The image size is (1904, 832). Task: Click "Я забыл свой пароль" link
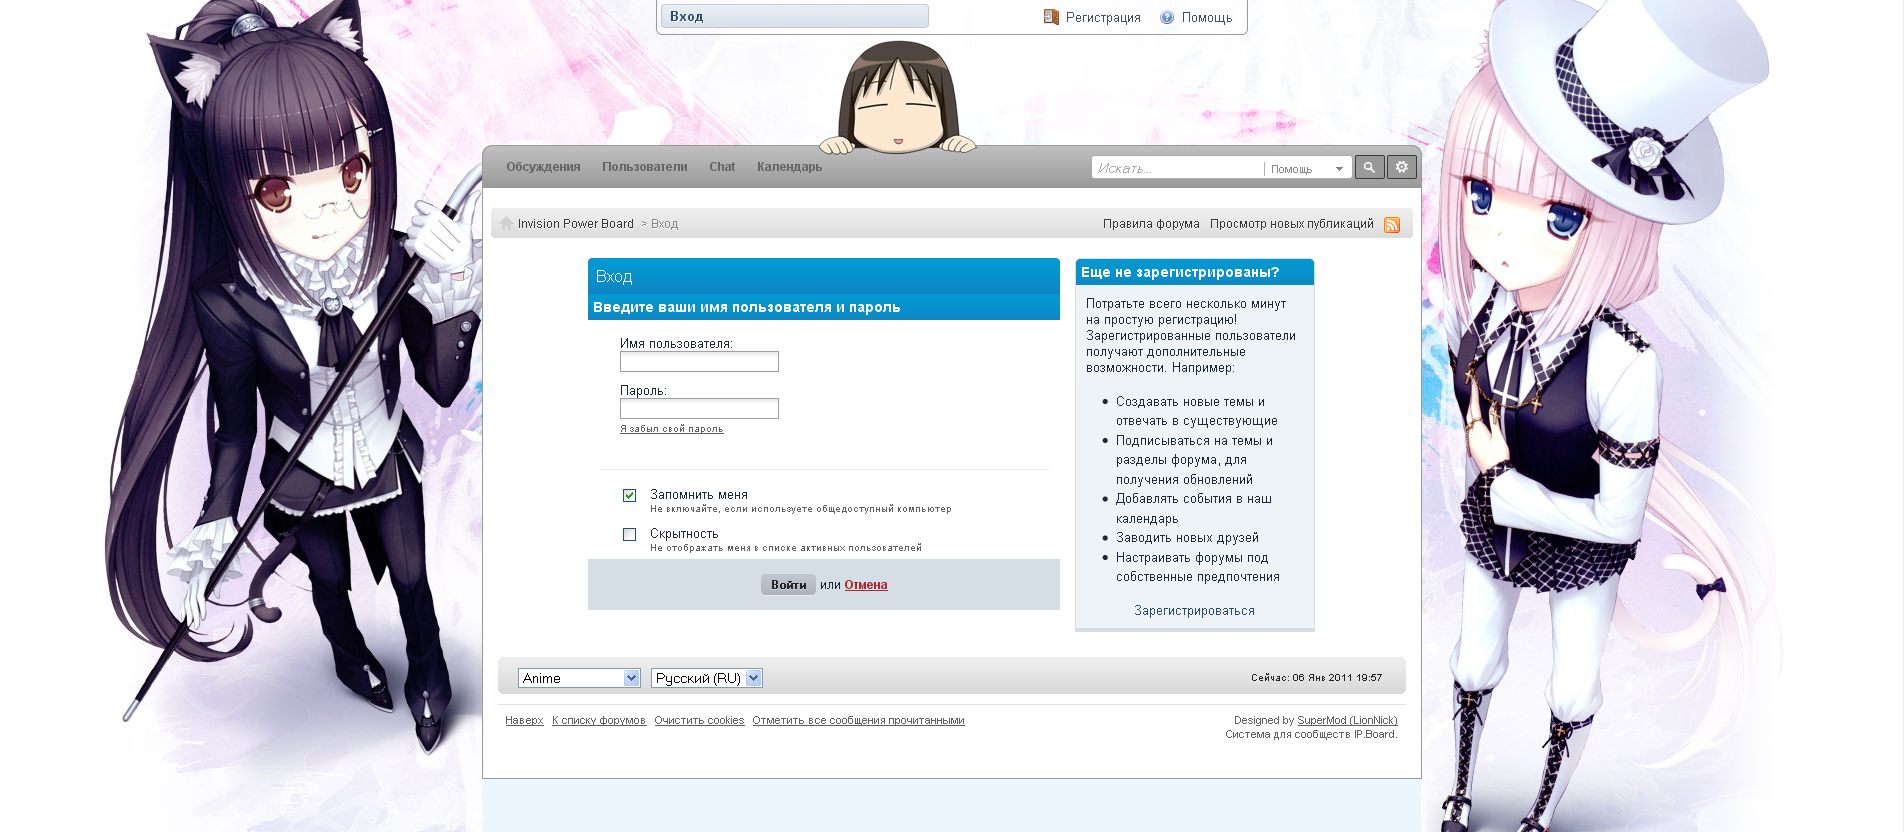pyautogui.click(x=672, y=429)
